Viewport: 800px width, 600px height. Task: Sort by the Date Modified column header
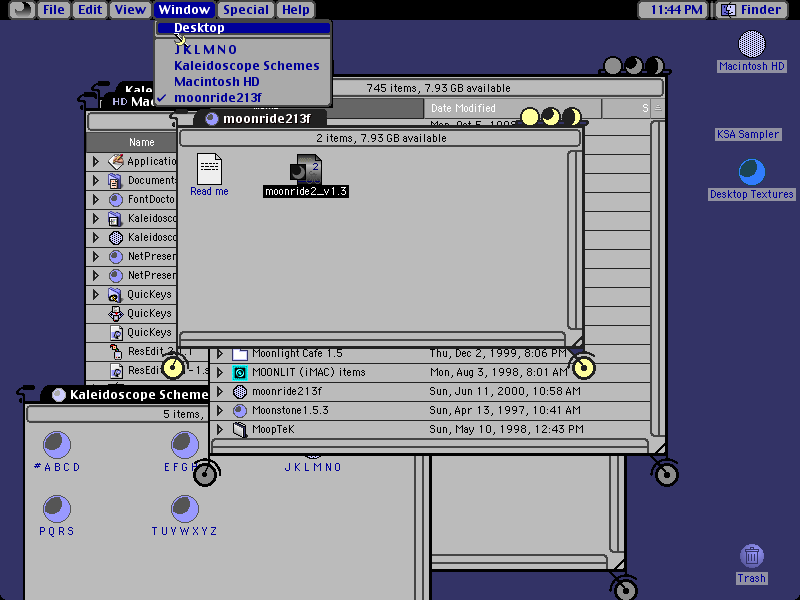pos(513,108)
